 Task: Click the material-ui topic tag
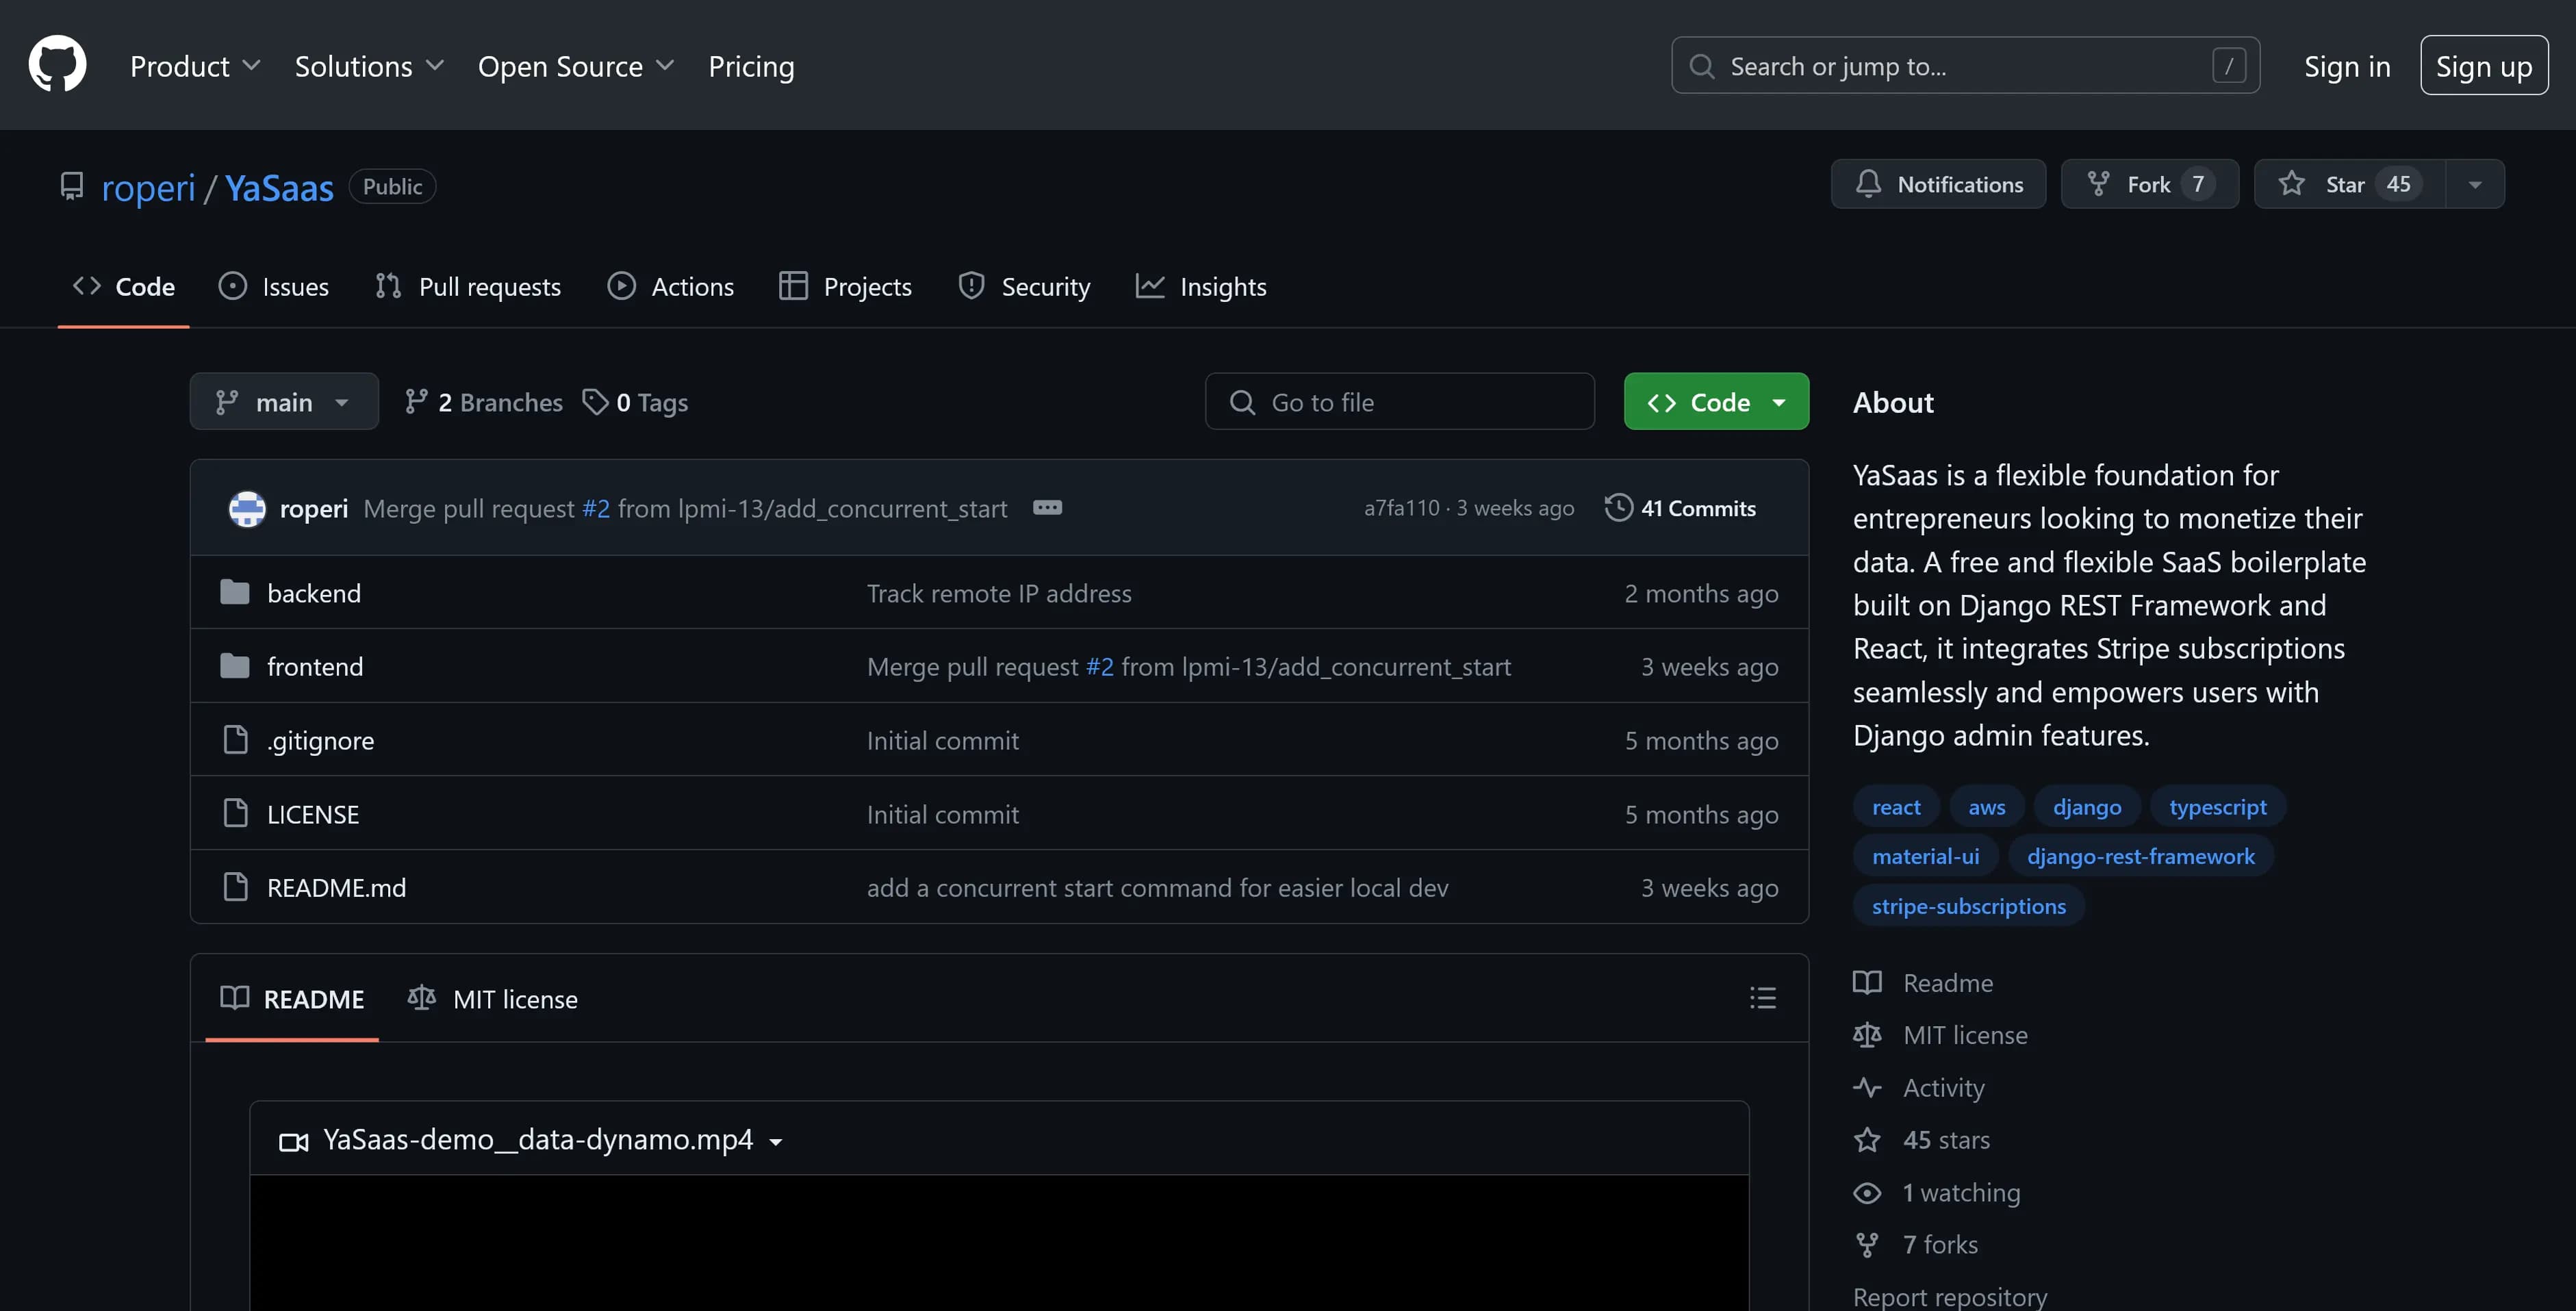1925,856
